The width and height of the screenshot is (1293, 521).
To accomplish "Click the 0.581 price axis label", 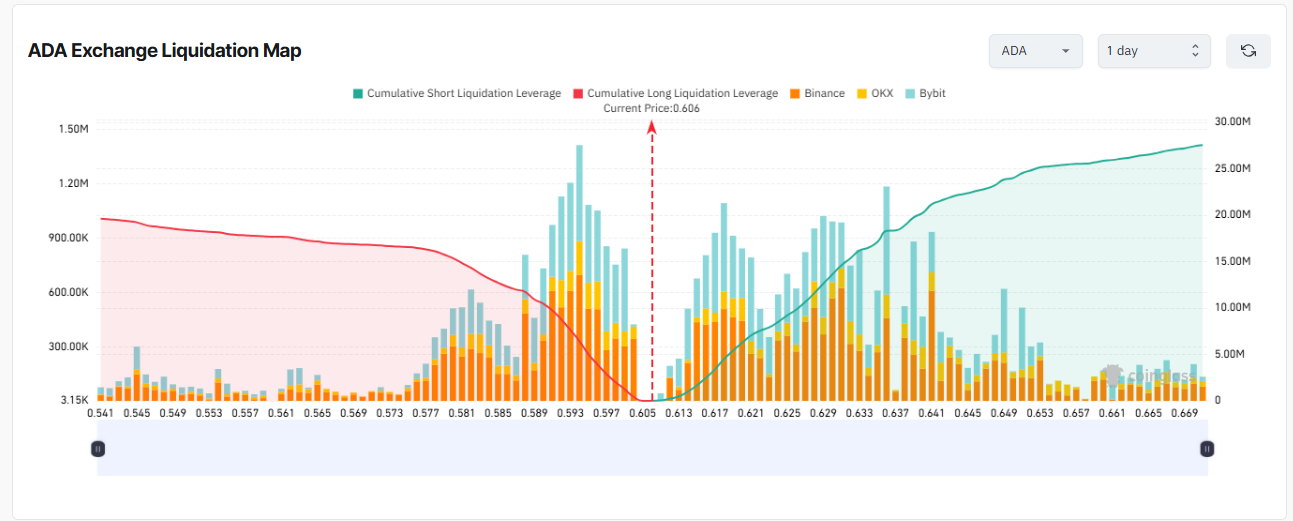I will [461, 412].
